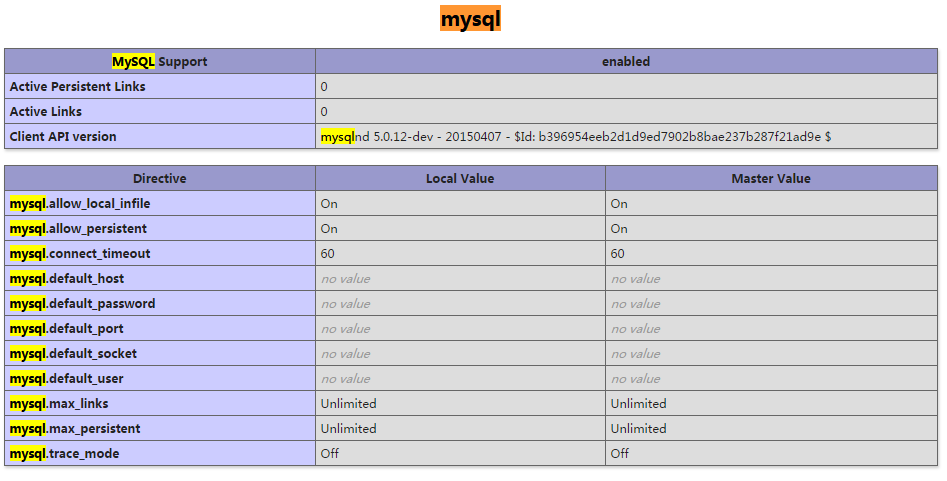Click the Directive column header
This screenshot has height=481, width=947.
point(160,178)
